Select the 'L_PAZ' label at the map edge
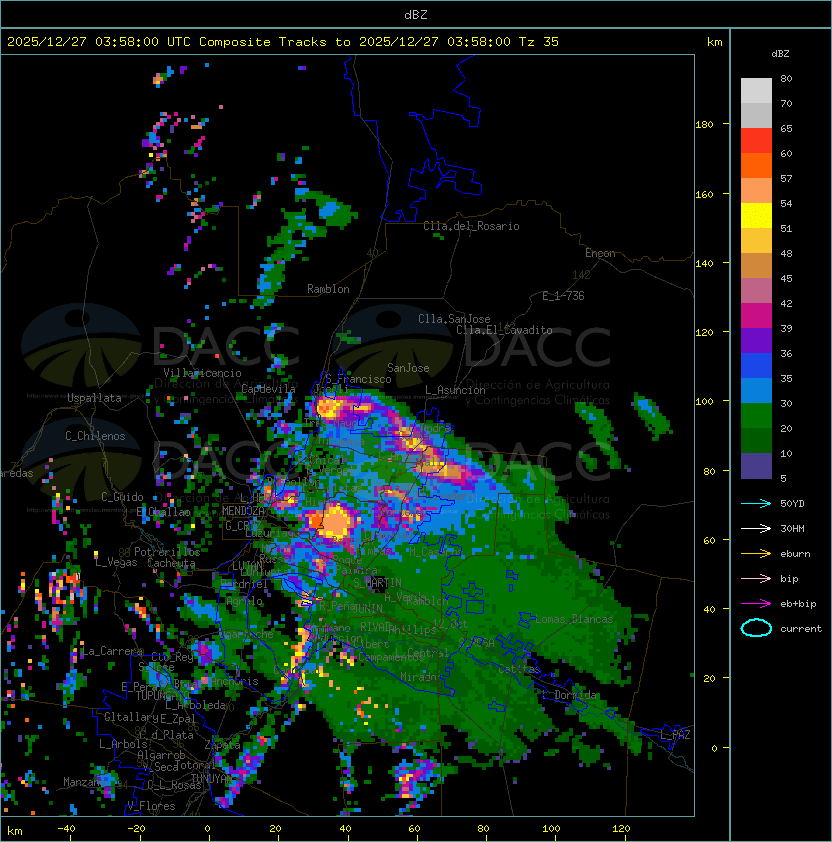The height and width of the screenshot is (842, 832). point(675,734)
